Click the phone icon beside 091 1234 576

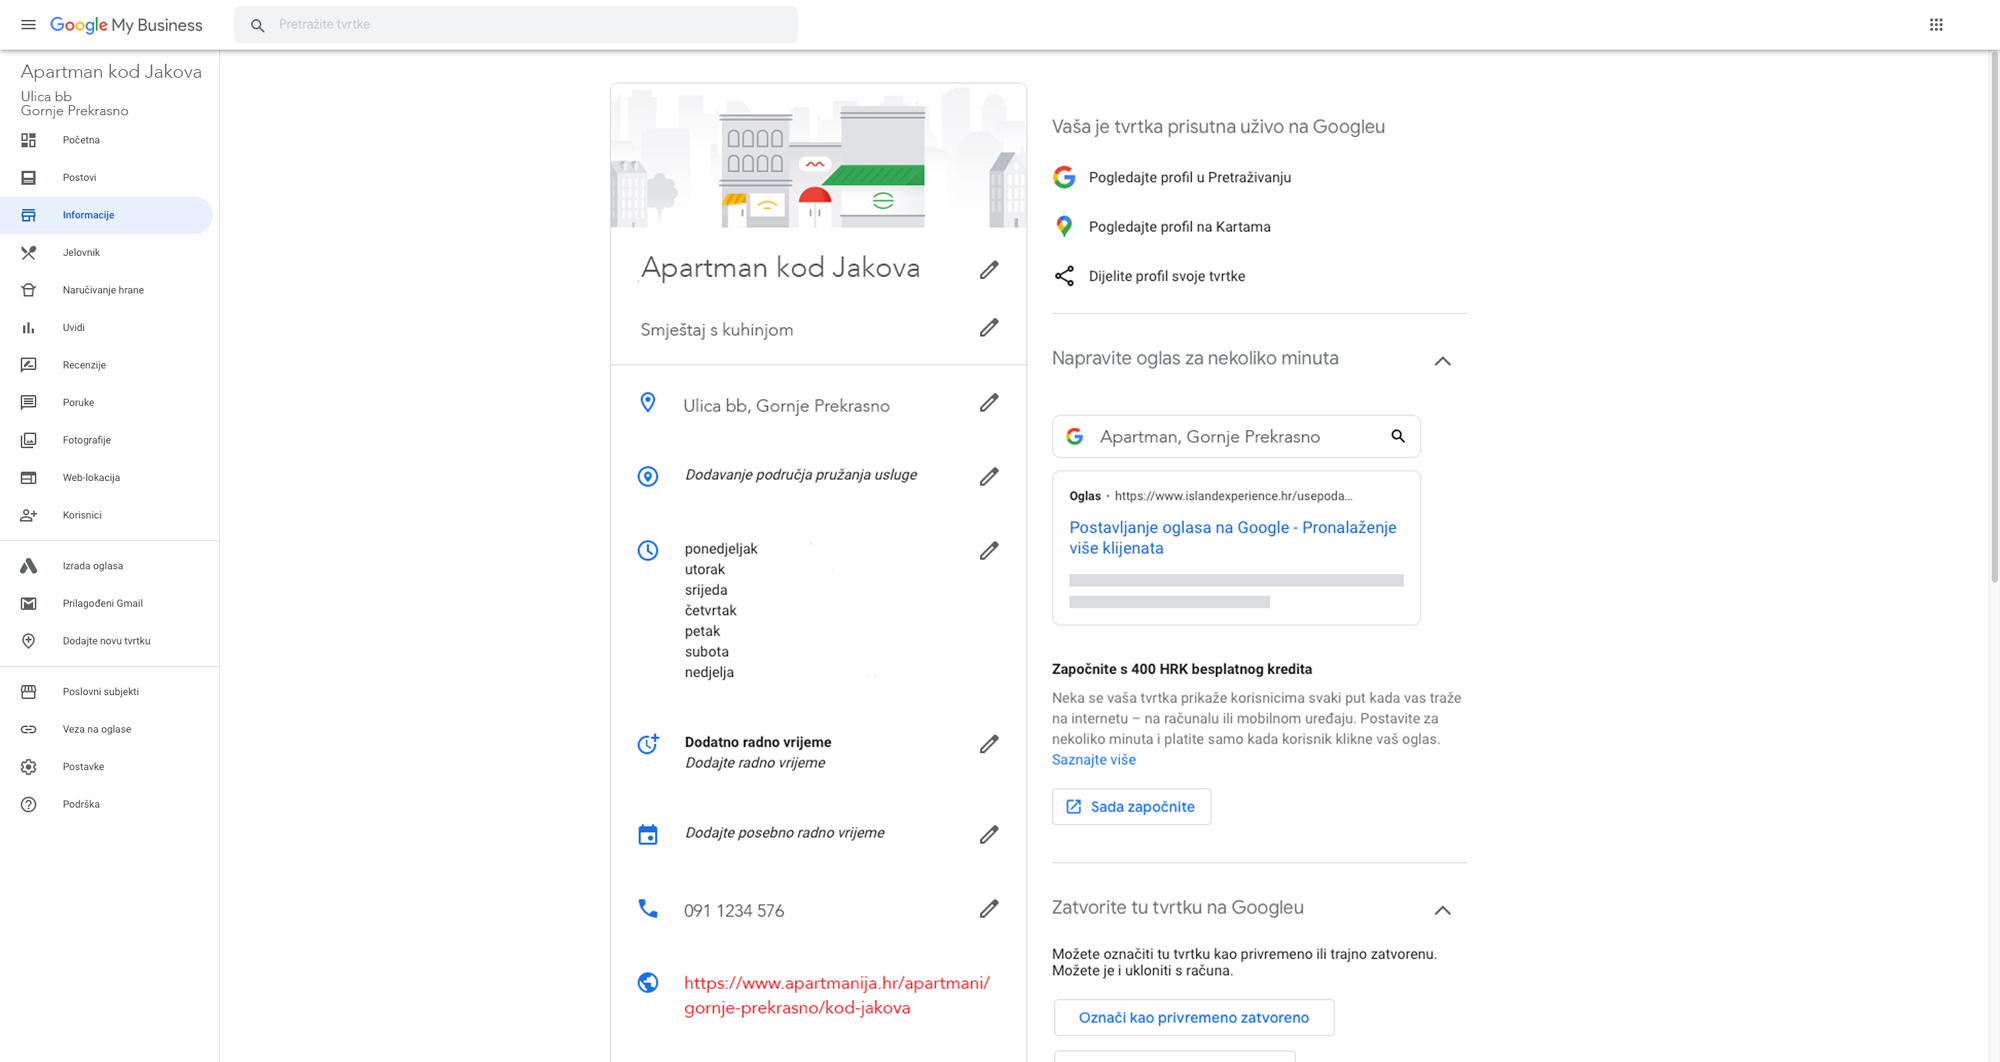[x=648, y=909]
